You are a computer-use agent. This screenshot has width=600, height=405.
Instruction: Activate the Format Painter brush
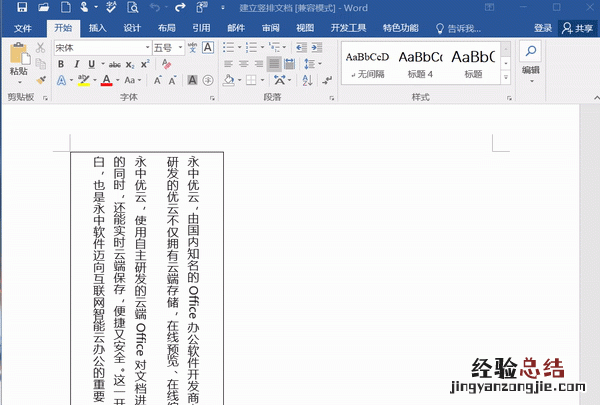(41, 80)
